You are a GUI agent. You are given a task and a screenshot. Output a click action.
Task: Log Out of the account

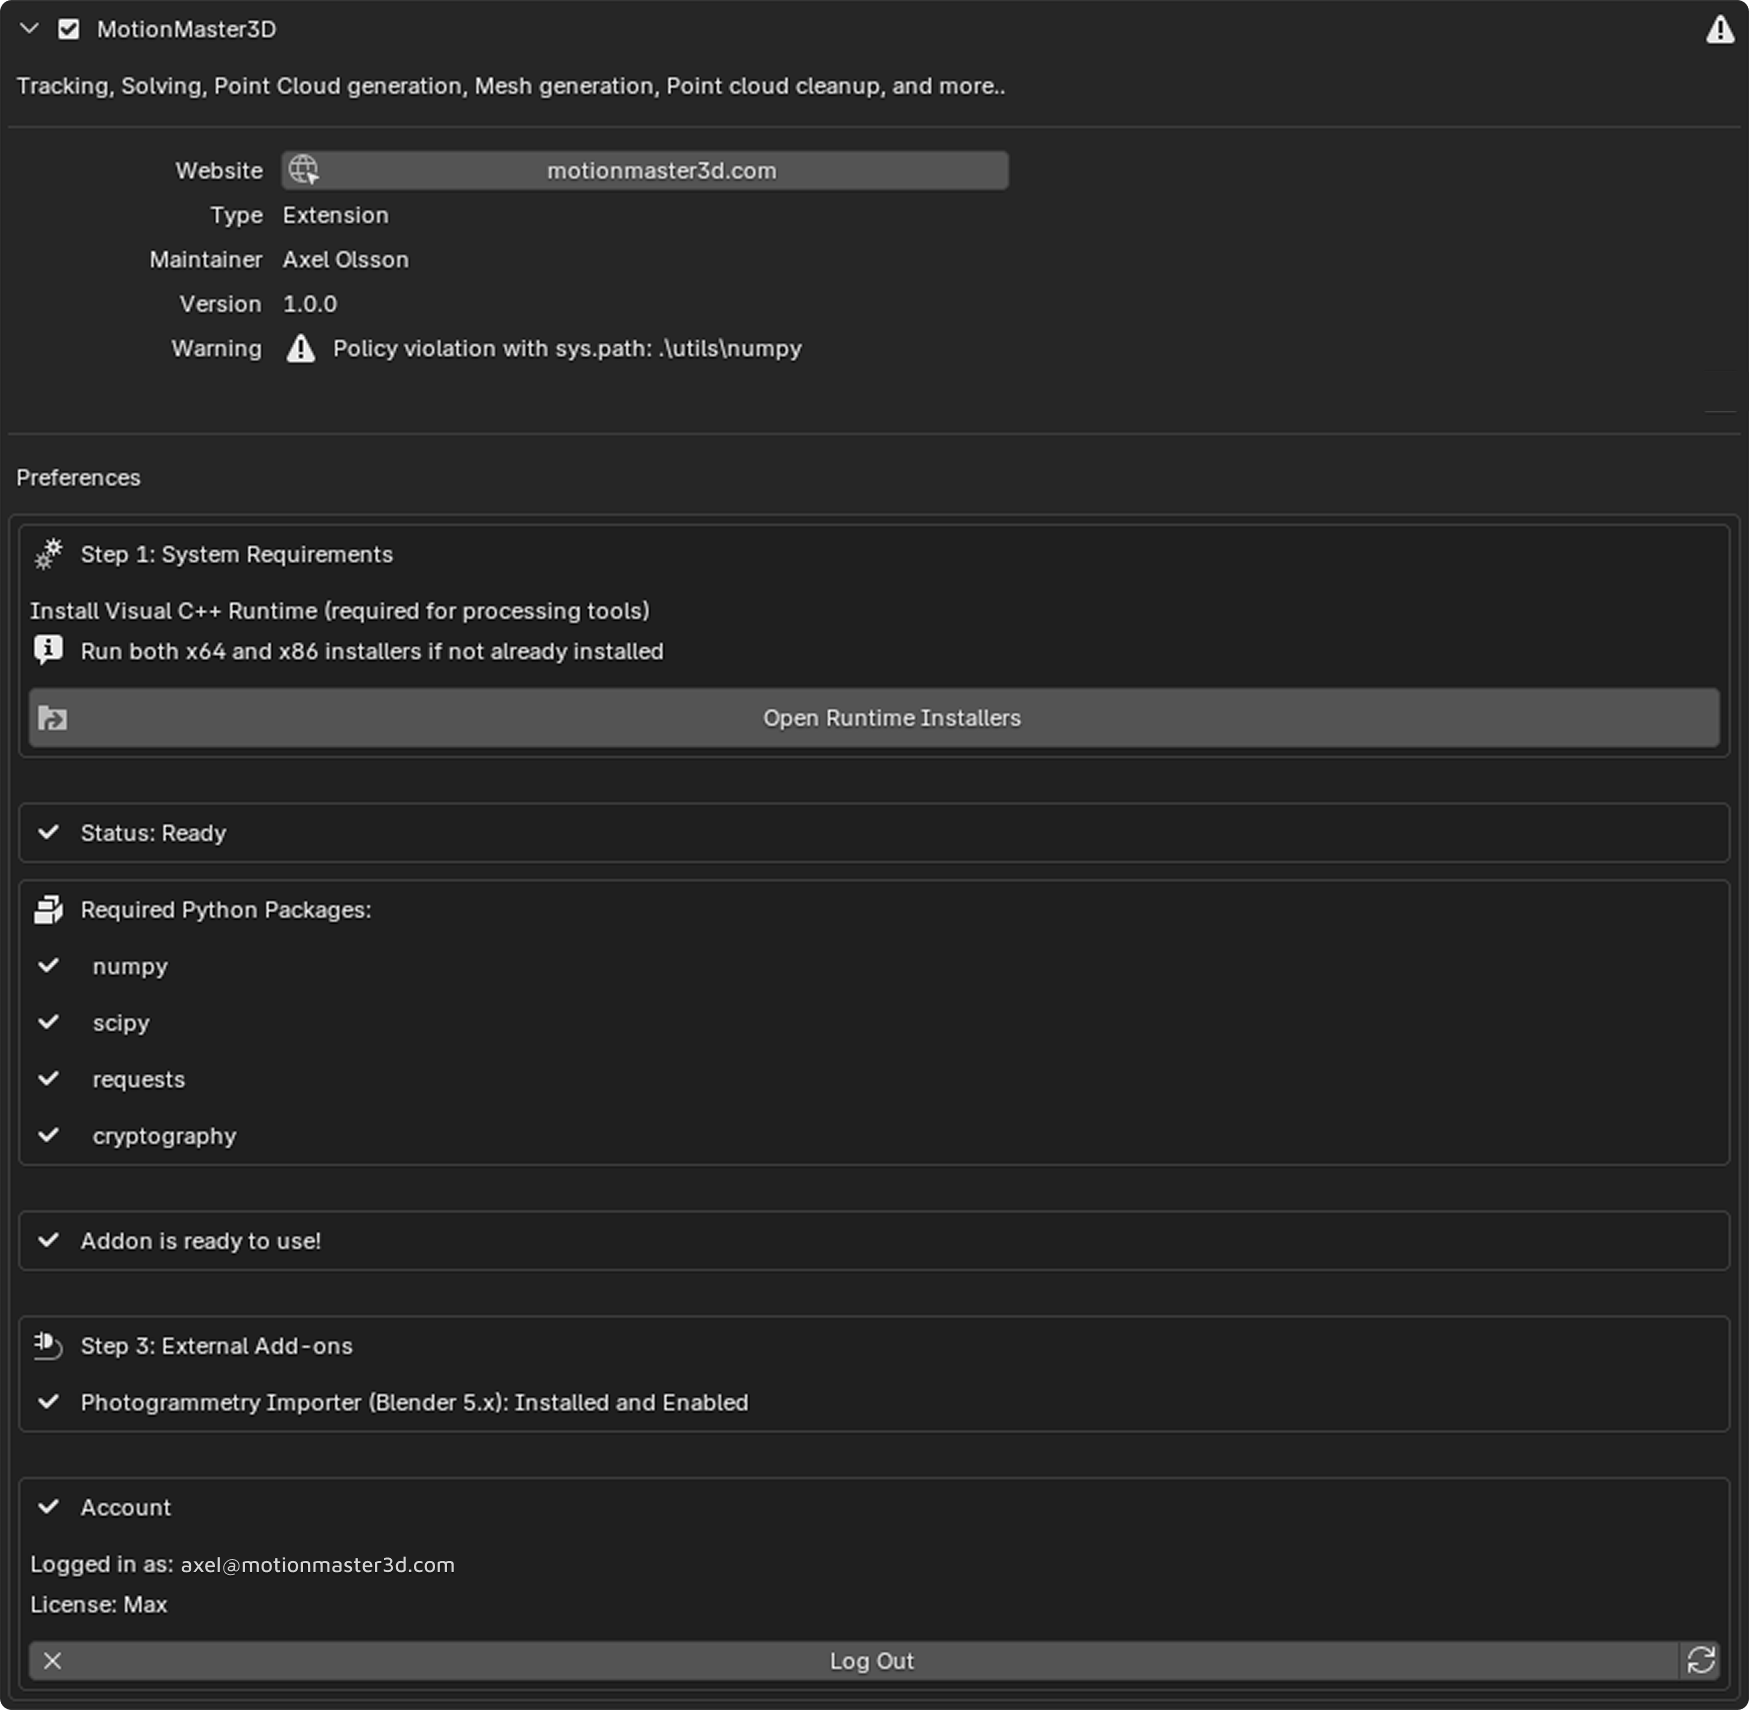pyautogui.click(x=871, y=1661)
